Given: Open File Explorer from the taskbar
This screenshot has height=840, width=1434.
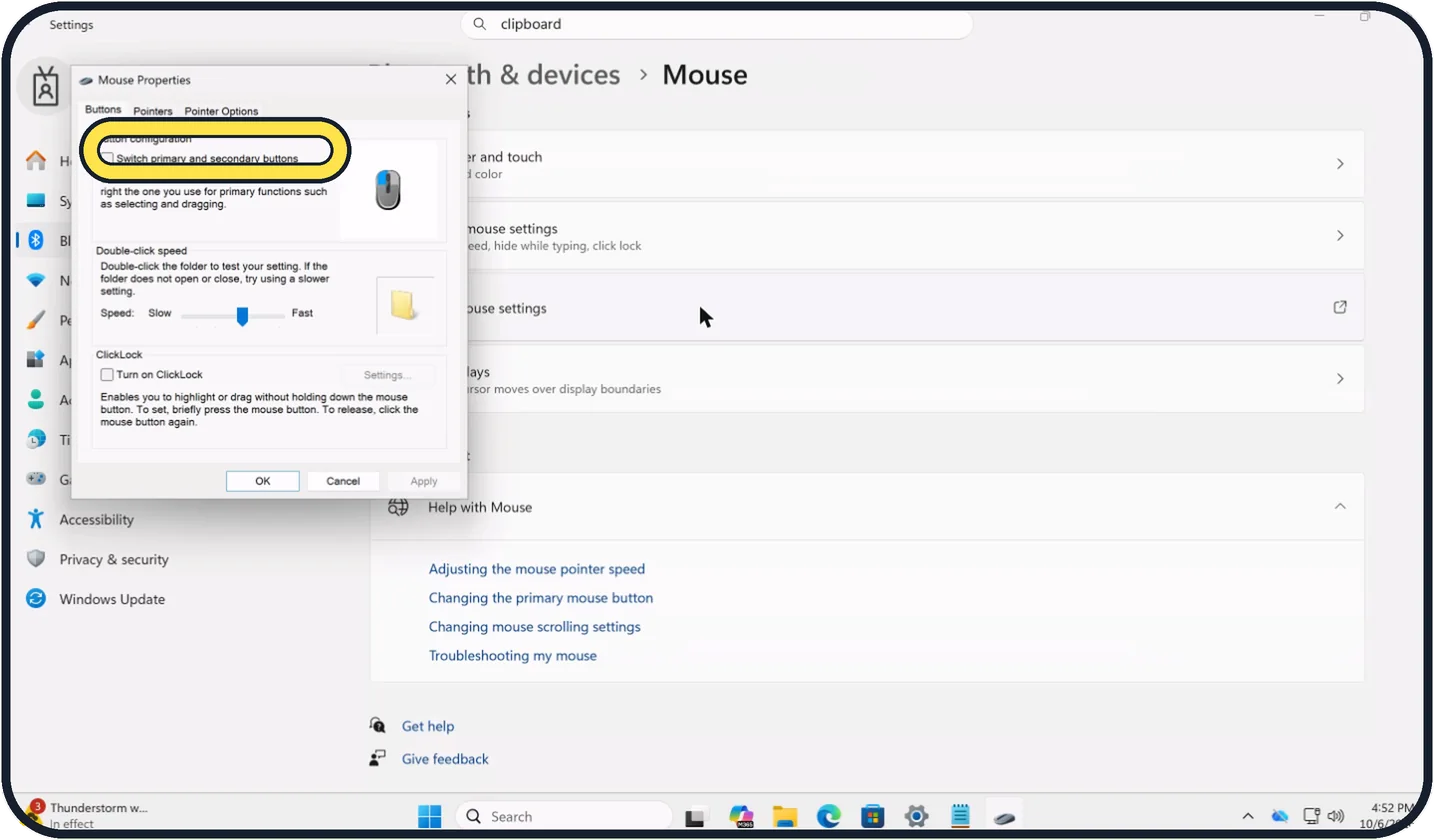Looking at the screenshot, I should point(784,816).
